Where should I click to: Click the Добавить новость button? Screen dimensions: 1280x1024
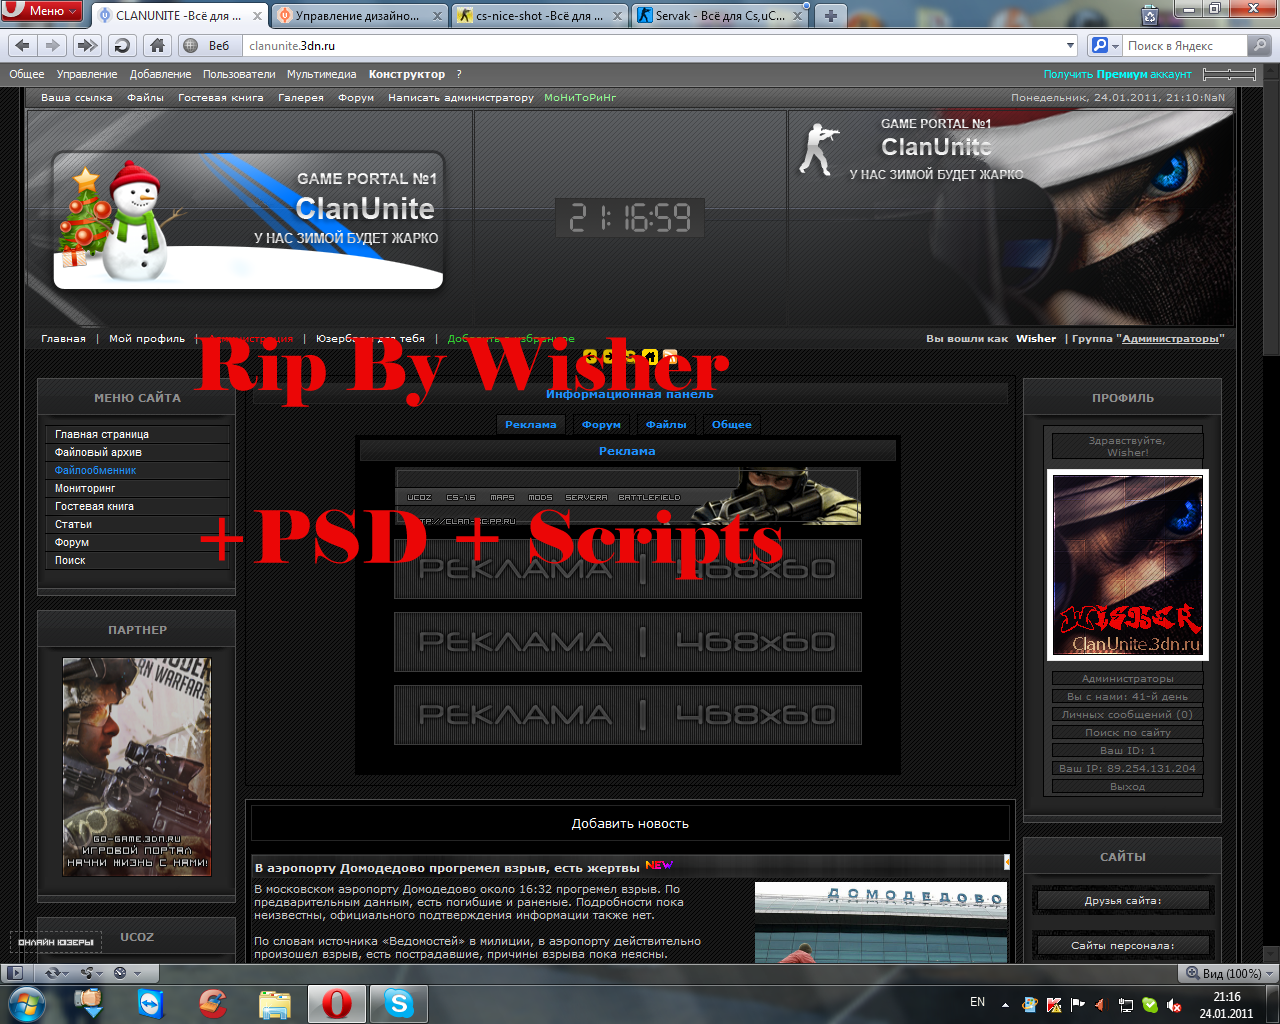pos(630,824)
